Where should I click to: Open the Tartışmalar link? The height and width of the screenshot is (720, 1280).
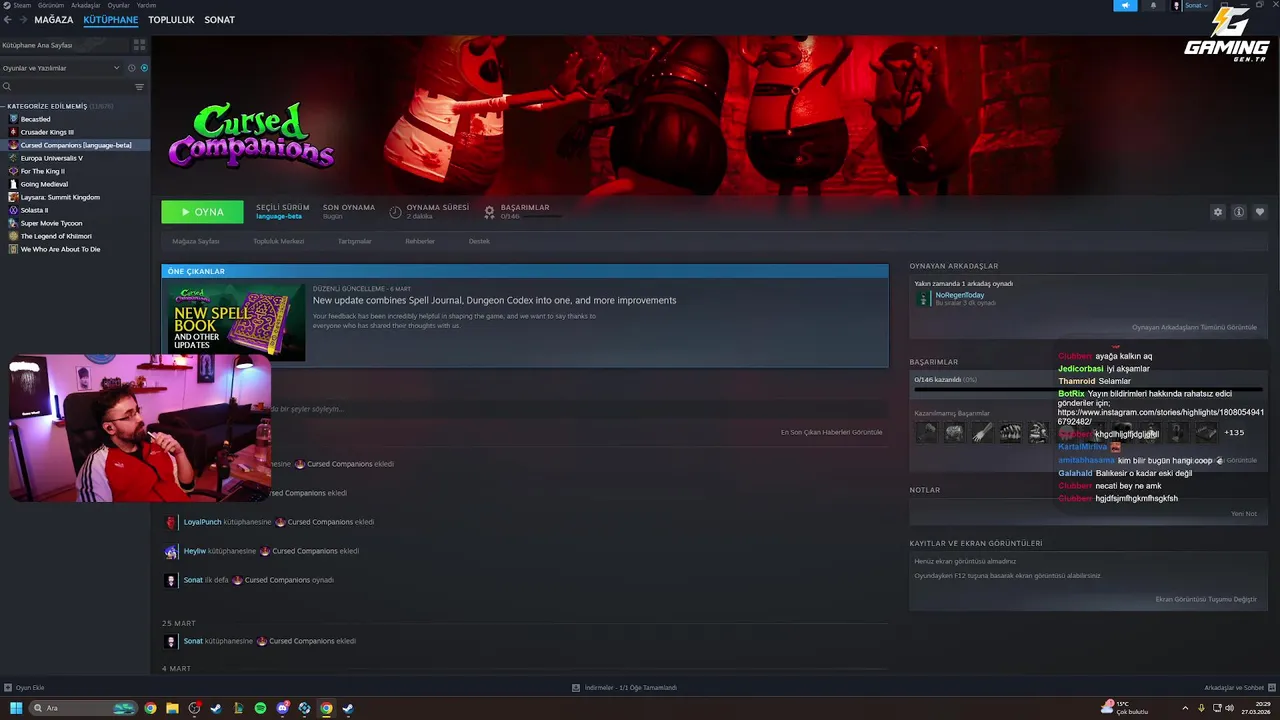(355, 241)
